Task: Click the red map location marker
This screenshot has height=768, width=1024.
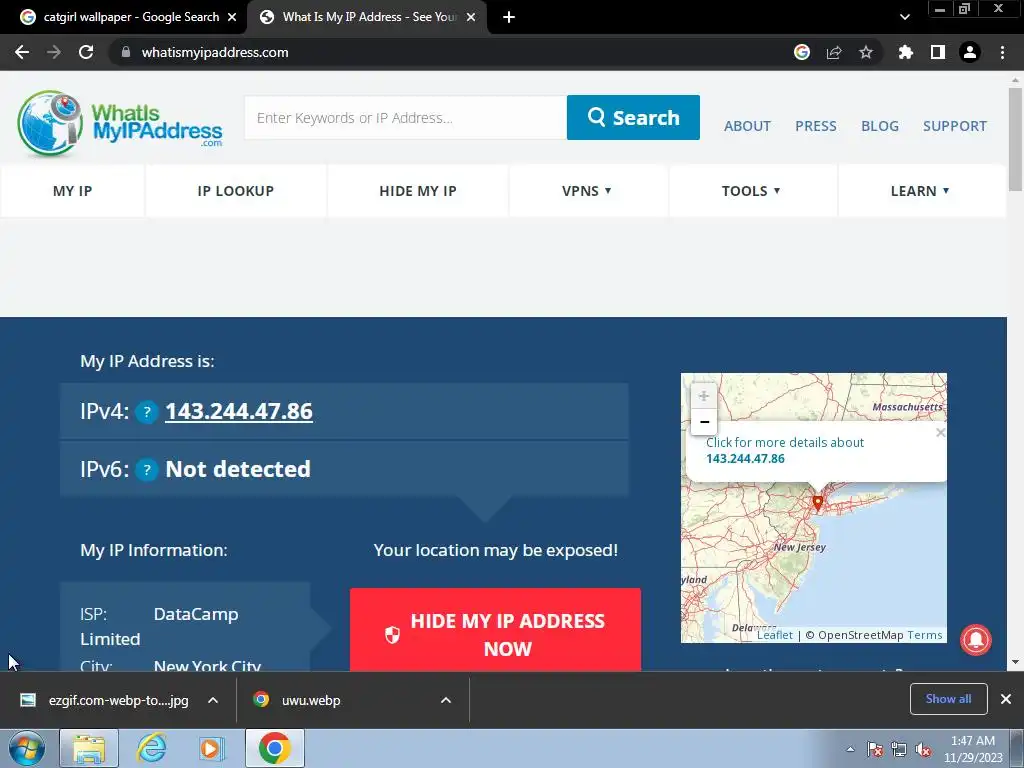Action: point(818,502)
